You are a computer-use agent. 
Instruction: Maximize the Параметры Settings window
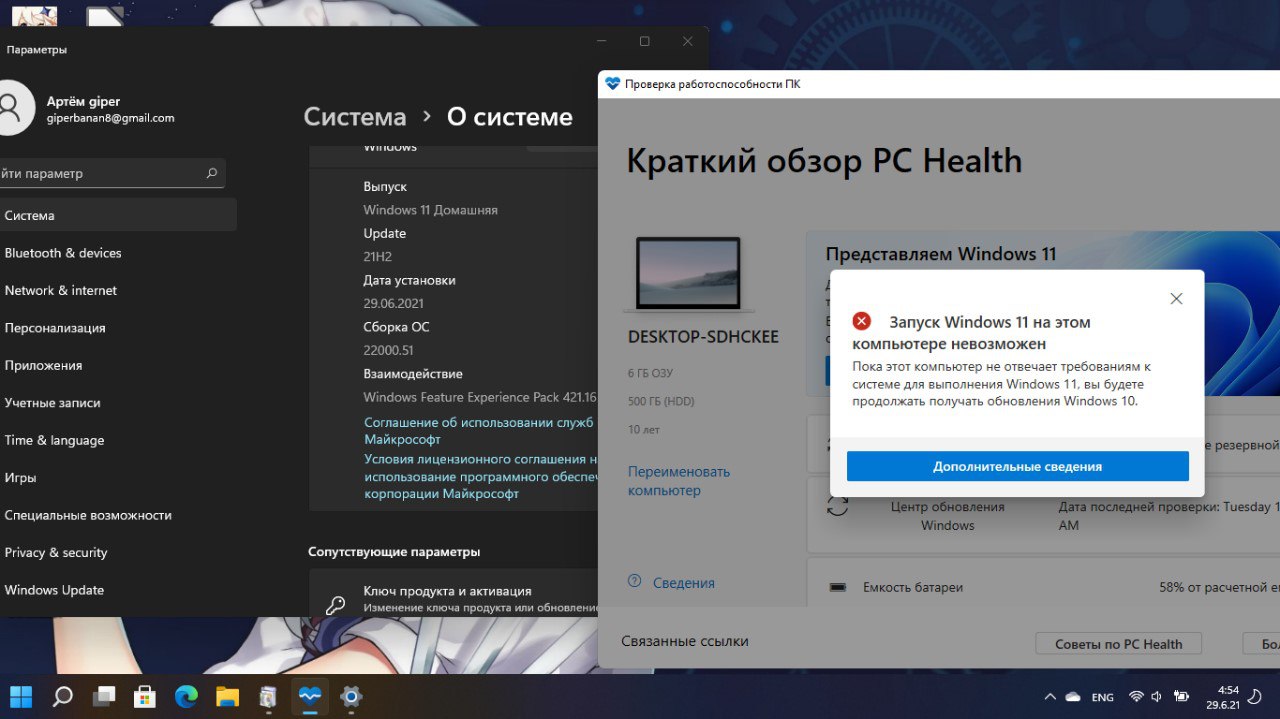pyautogui.click(x=644, y=41)
